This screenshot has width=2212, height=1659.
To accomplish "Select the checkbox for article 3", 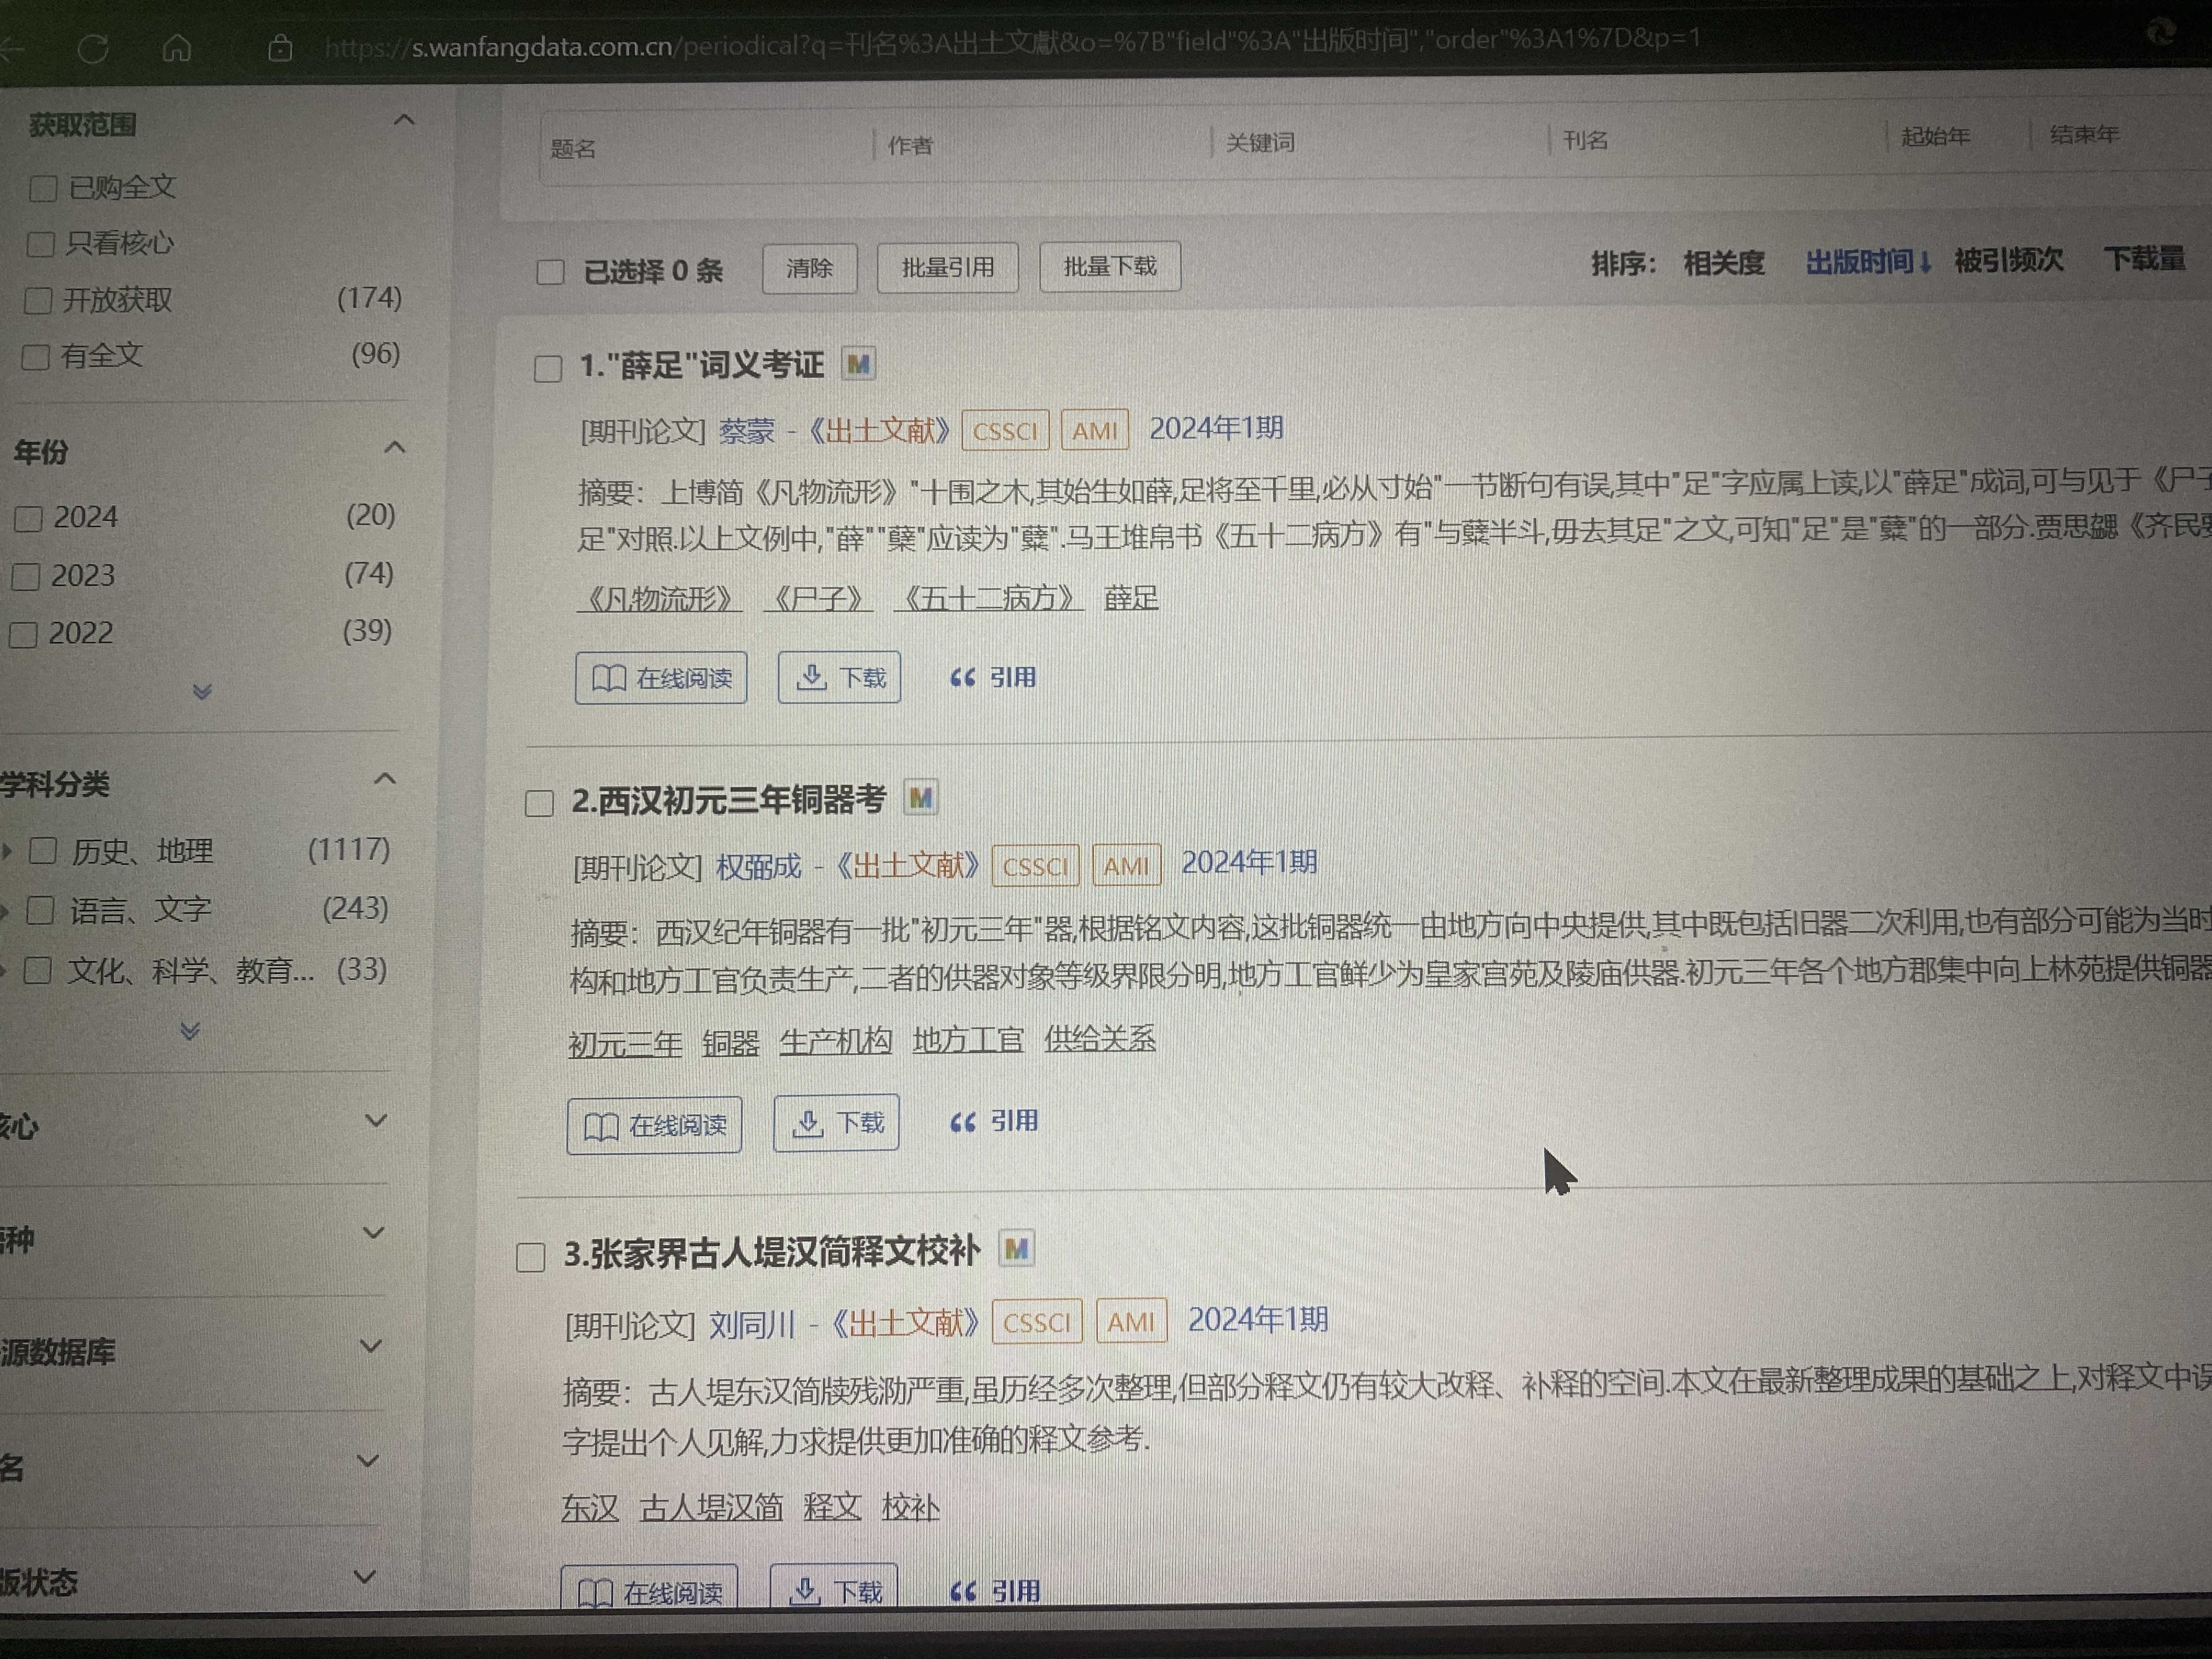I will point(531,1257).
